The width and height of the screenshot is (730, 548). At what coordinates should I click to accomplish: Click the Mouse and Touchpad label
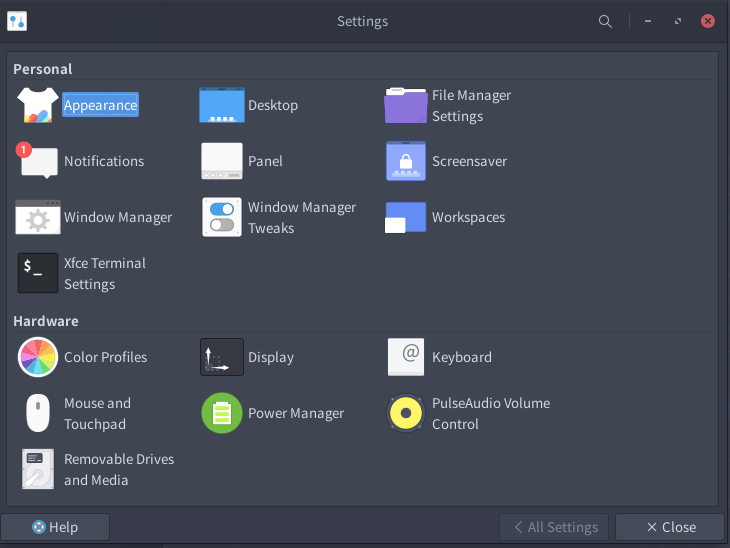click(x=97, y=413)
